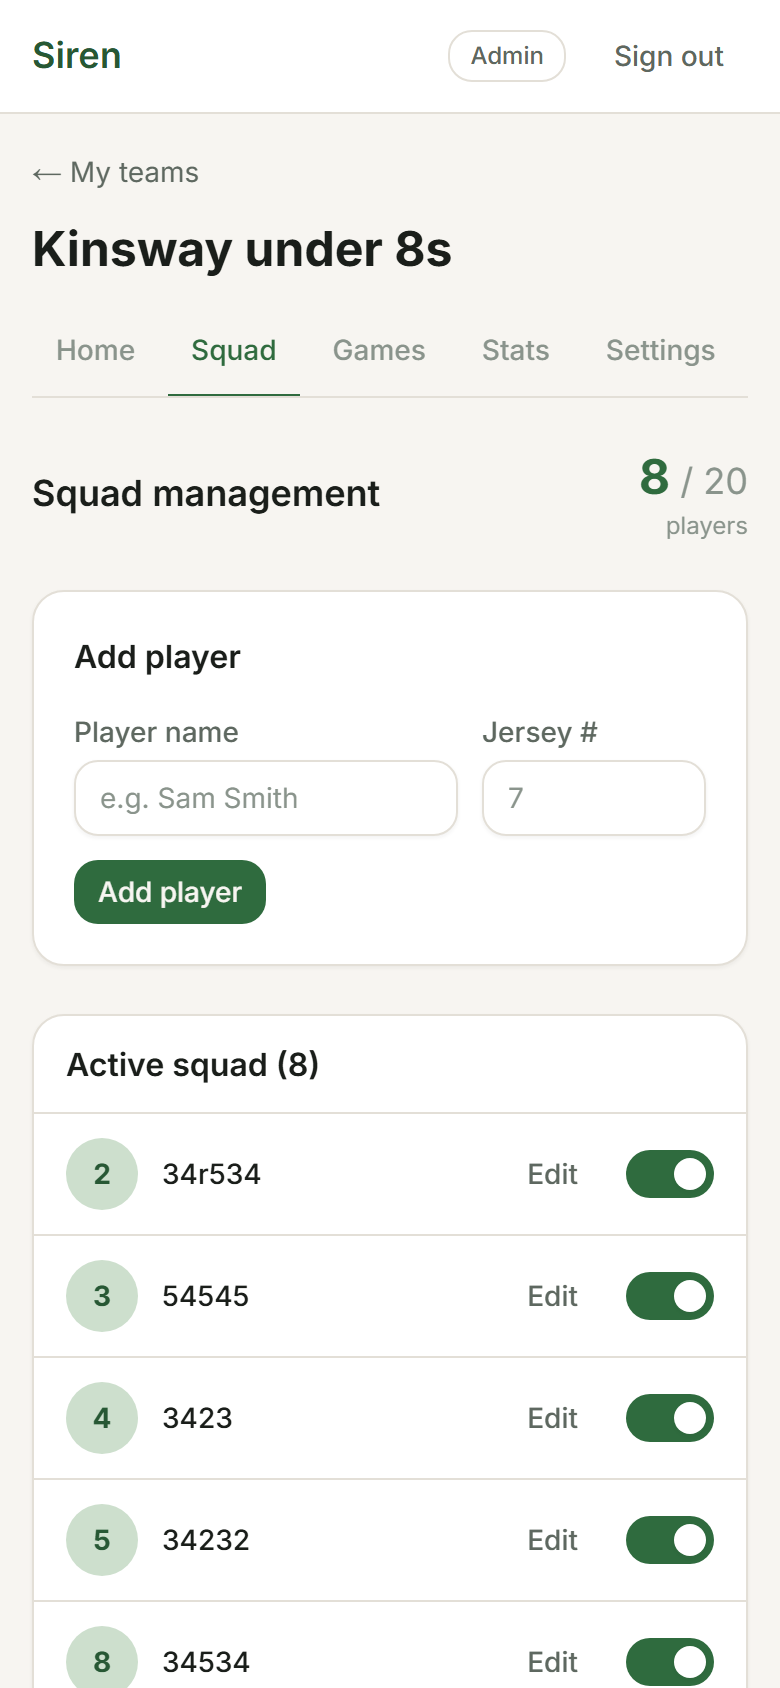Click jersey number 8 badge
Image resolution: width=780 pixels, height=1688 pixels.
click(x=102, y=1660)
